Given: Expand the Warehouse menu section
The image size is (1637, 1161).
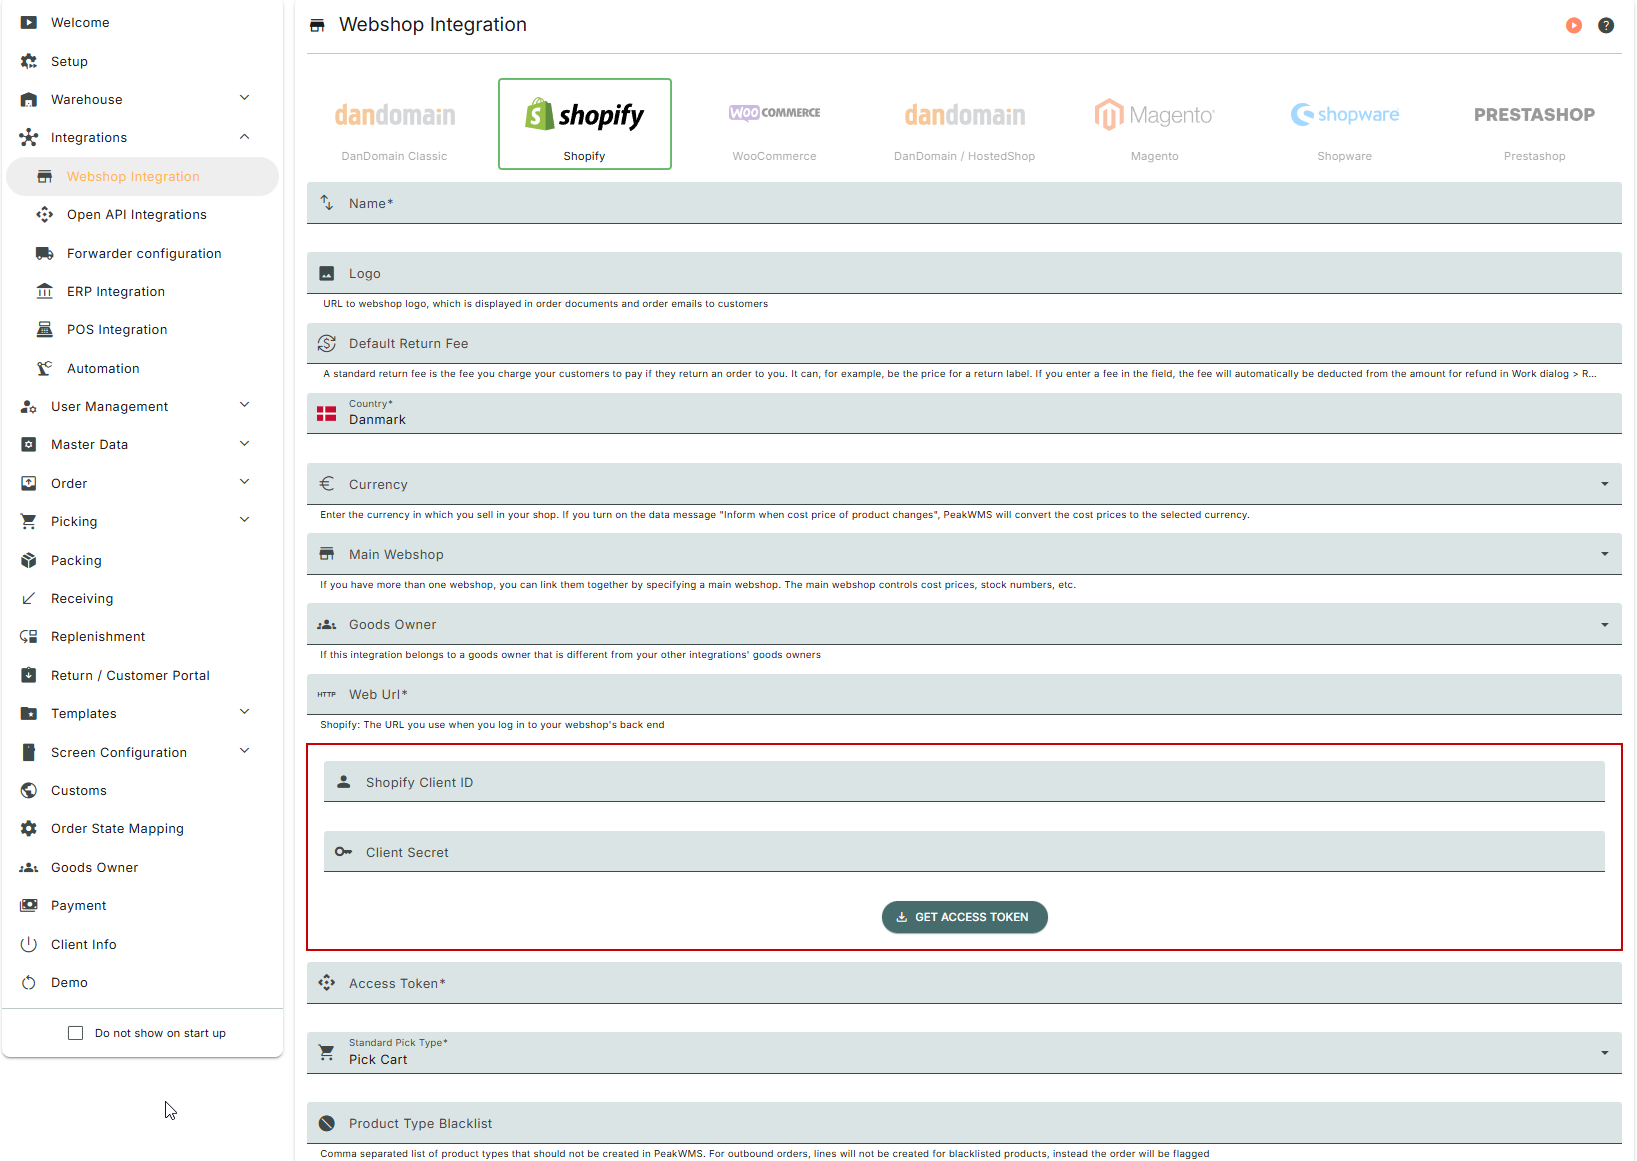Looking at the screenshot, I should coord(244,98).
